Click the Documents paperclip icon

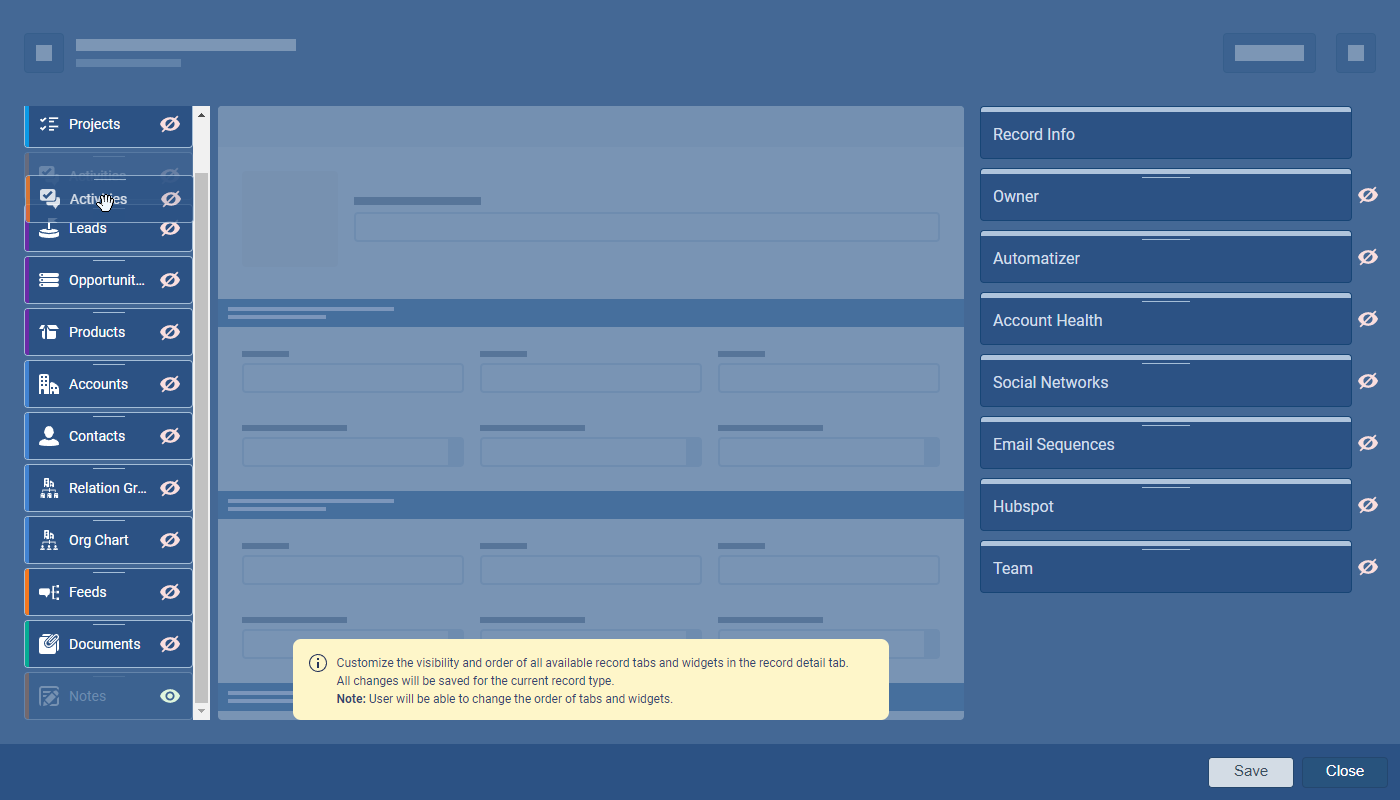point(49,644)
